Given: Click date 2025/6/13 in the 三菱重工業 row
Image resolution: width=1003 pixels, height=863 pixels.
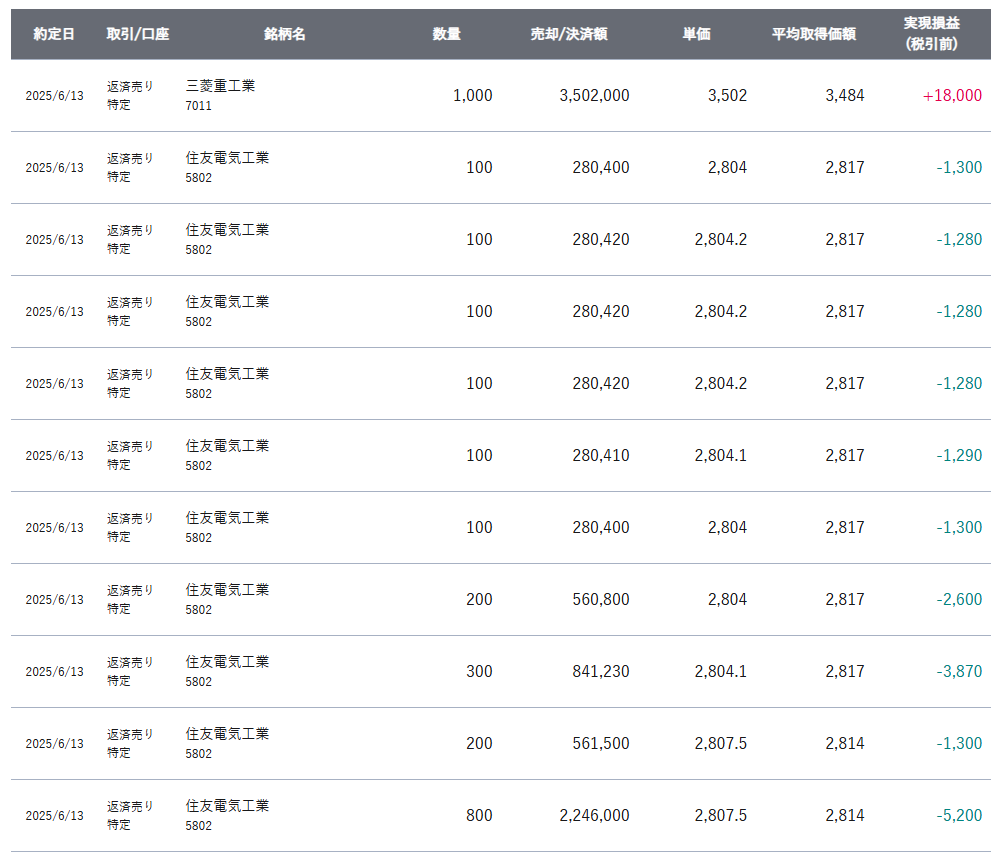Looking at the screenshot, I should tap(54, 96).
